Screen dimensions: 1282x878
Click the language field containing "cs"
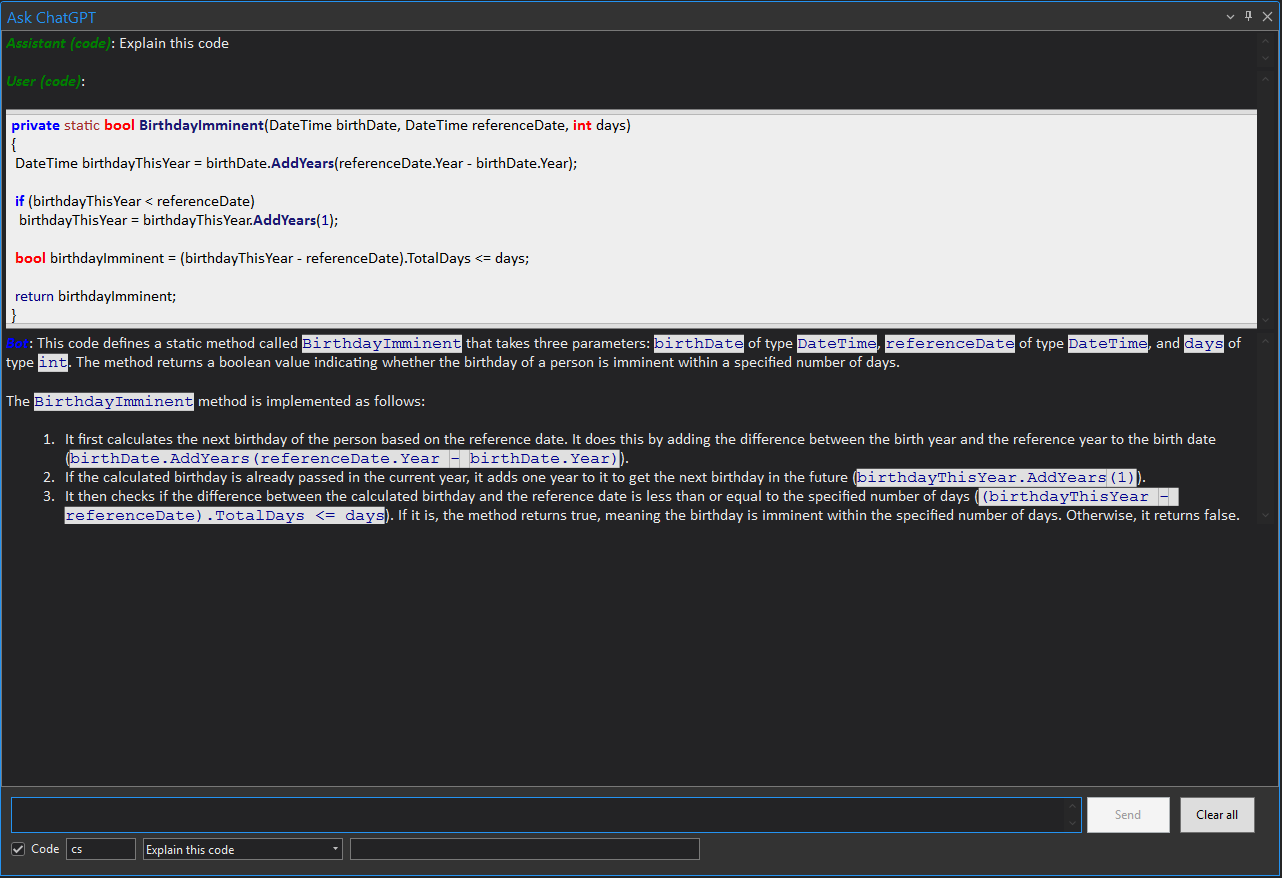100,849
